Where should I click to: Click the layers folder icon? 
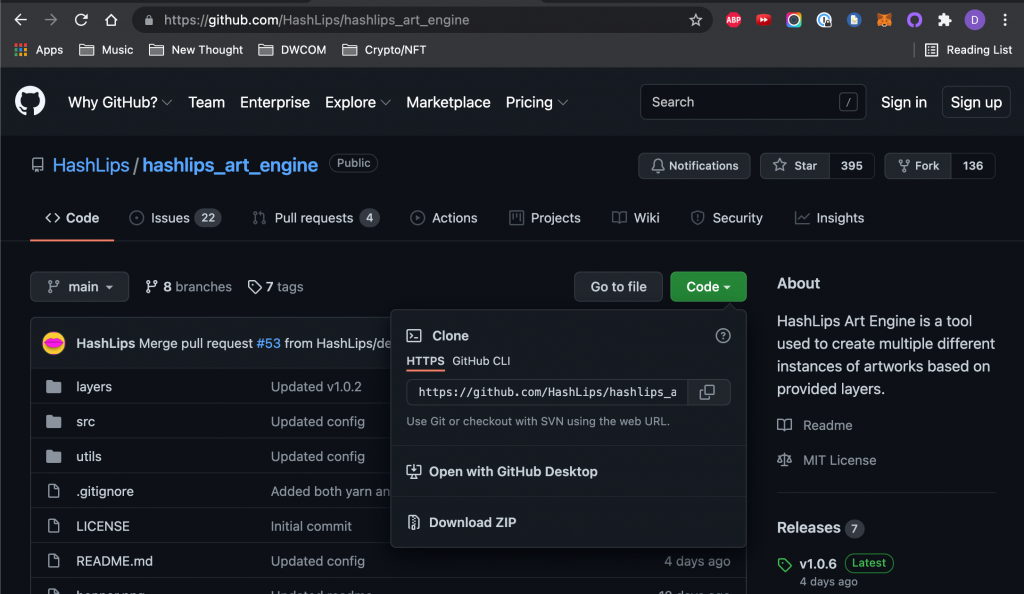(54, 387)
